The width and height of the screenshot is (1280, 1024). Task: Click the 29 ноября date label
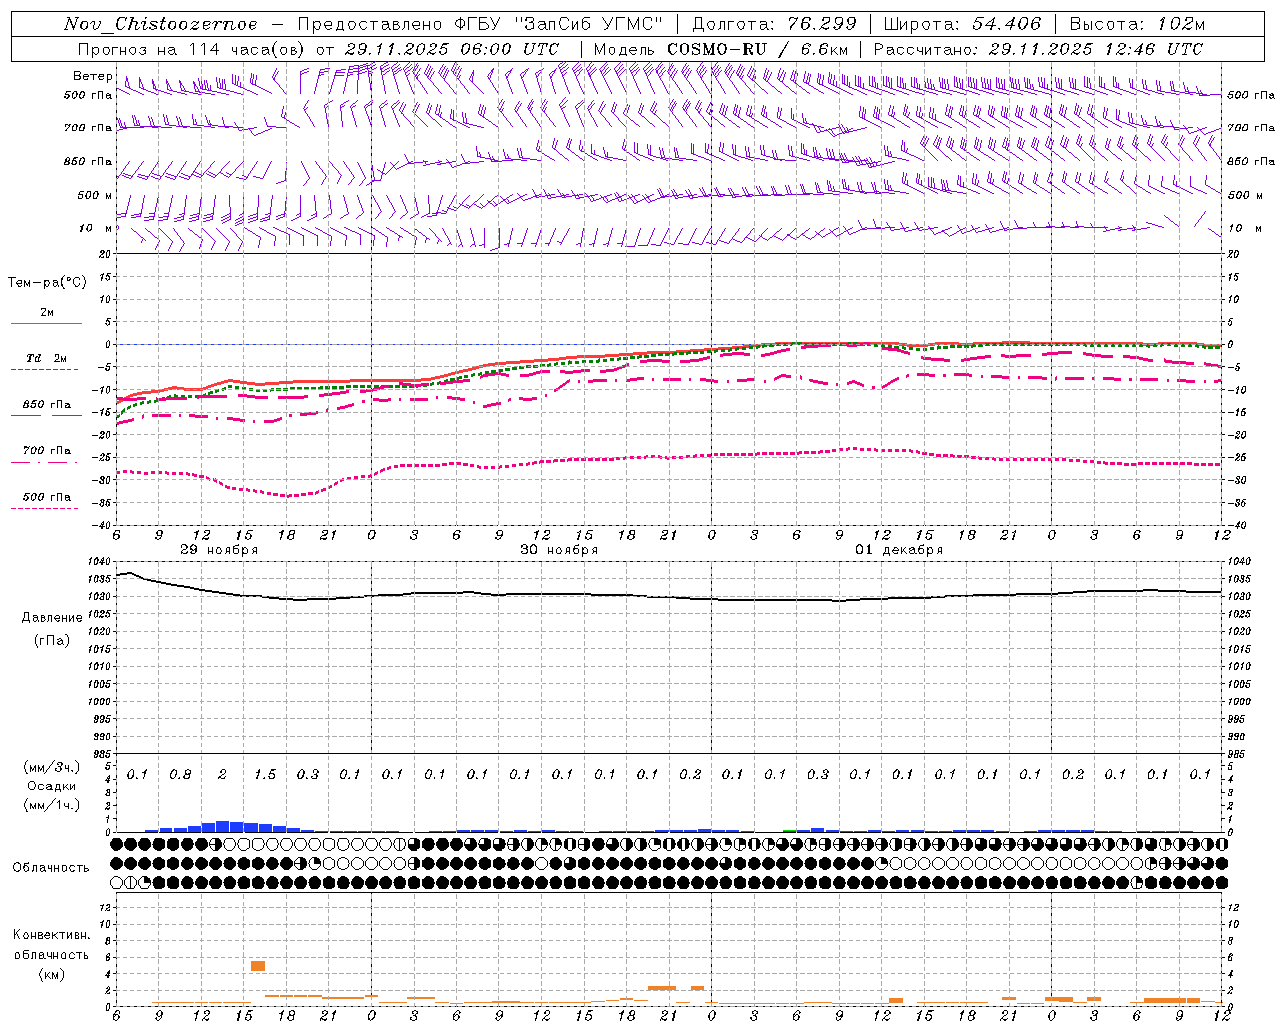219,550
